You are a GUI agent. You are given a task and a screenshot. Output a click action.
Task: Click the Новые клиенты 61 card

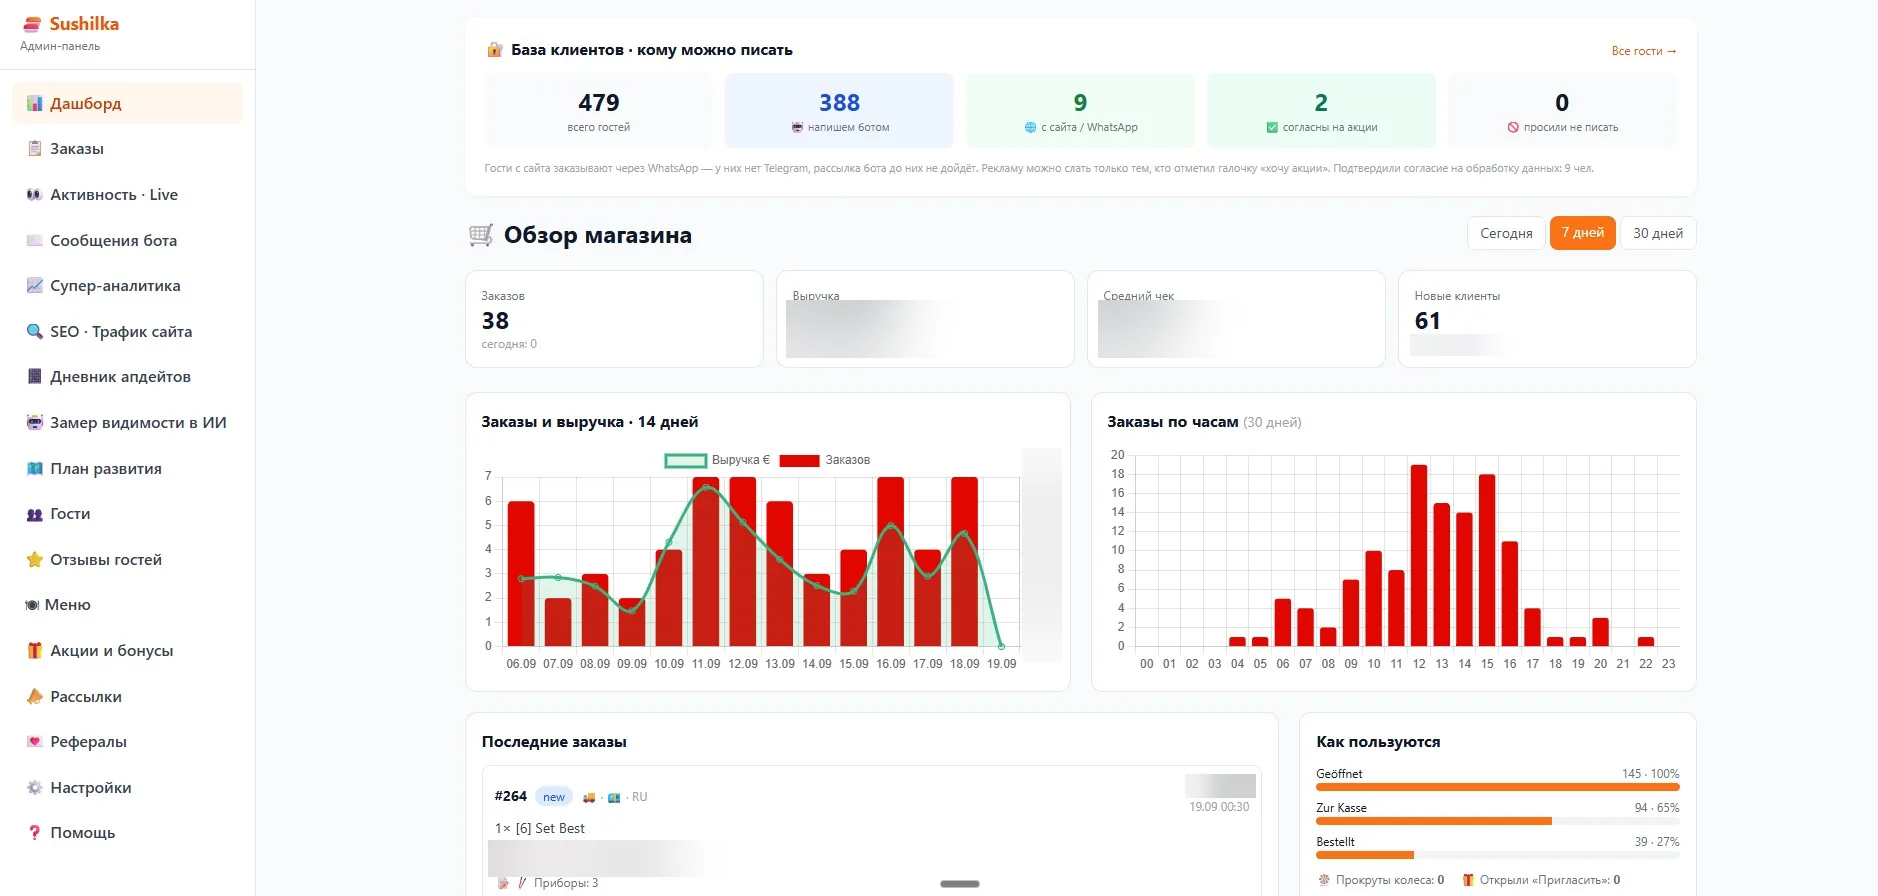click(1547, 319)
